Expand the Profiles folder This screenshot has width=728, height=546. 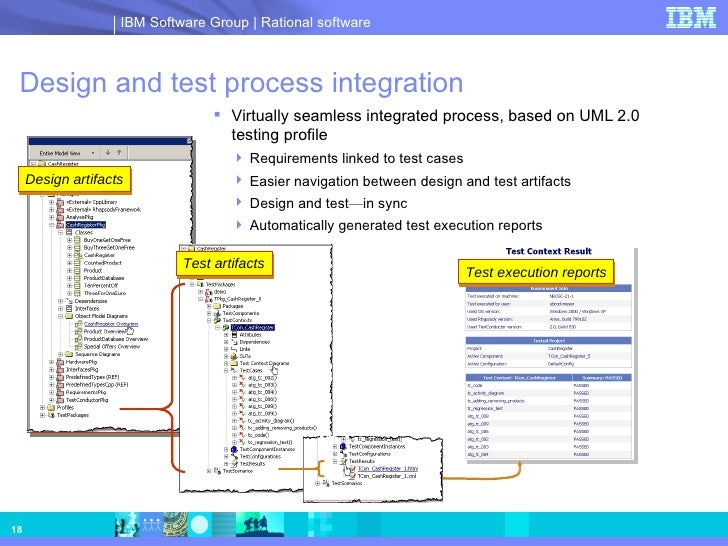[x=43, y=408]
